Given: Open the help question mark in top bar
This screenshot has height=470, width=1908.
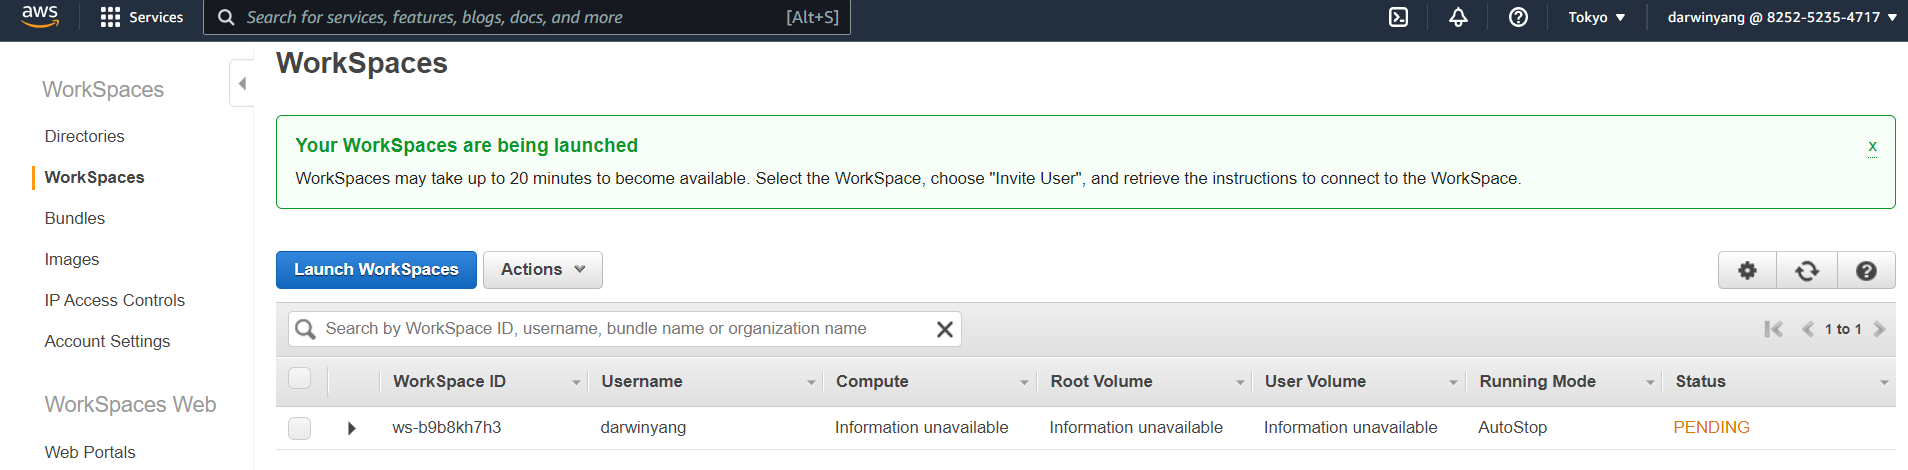Looking at the screenshot, I should pos(1518,17).
